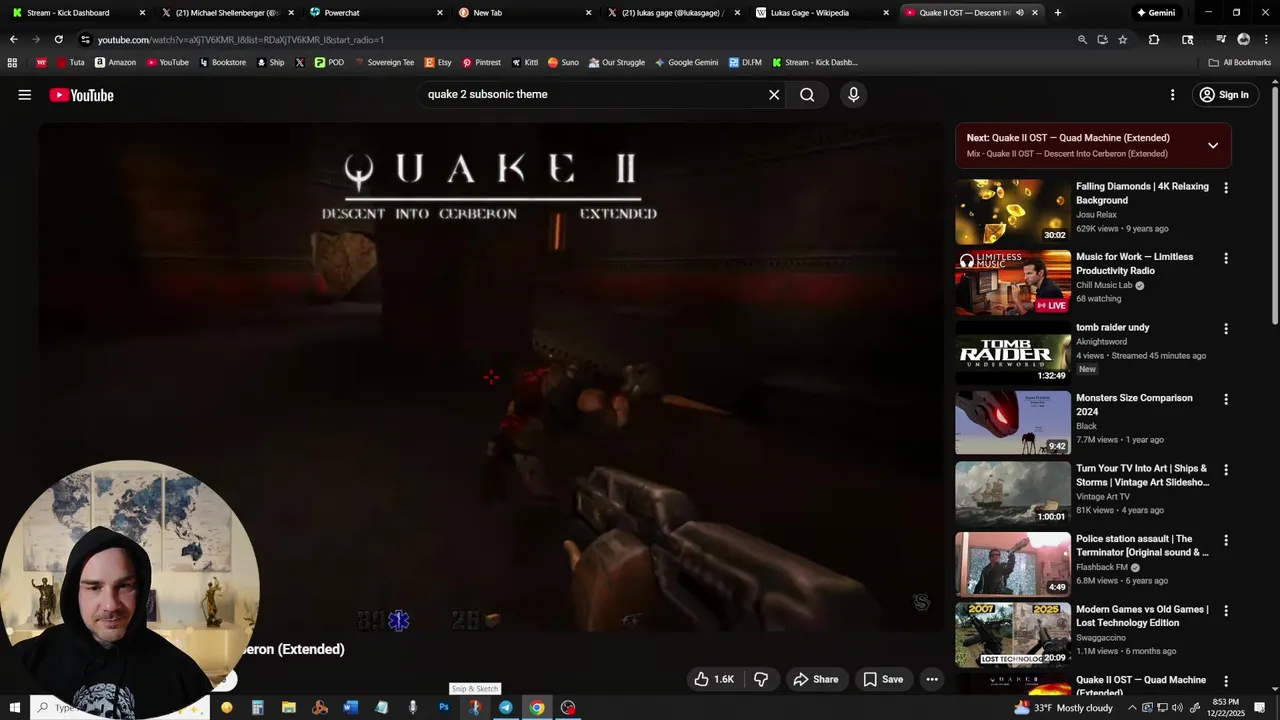This screenshot has width=1280, height=720.
Task: Open Monsters Size Comparison 2024 thumbnail
Action: (1012, 424)
